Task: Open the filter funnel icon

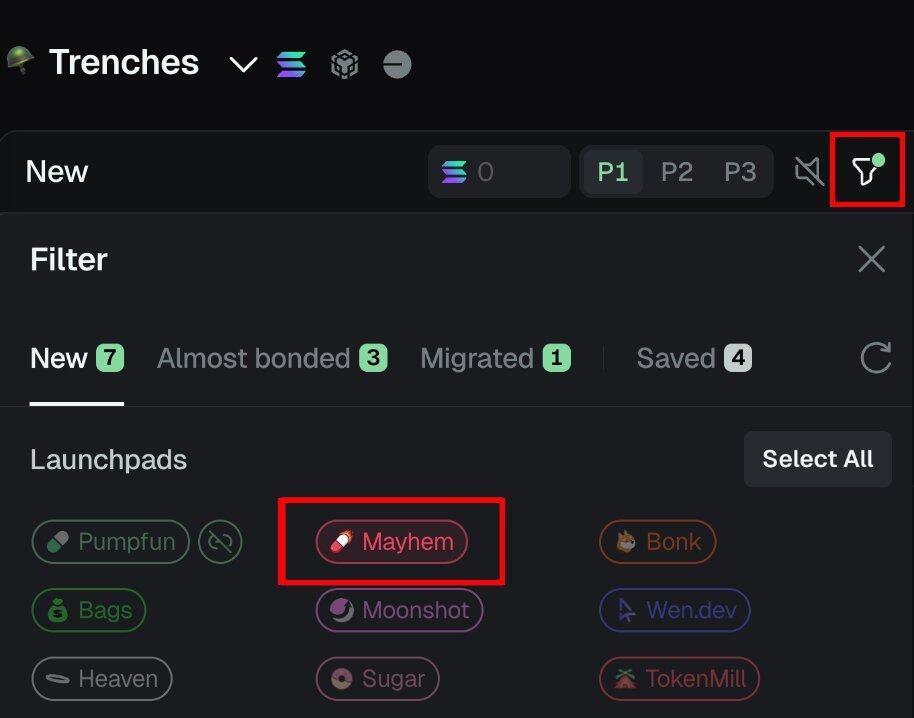Action: pyautogui.click(x=866, y=172)
